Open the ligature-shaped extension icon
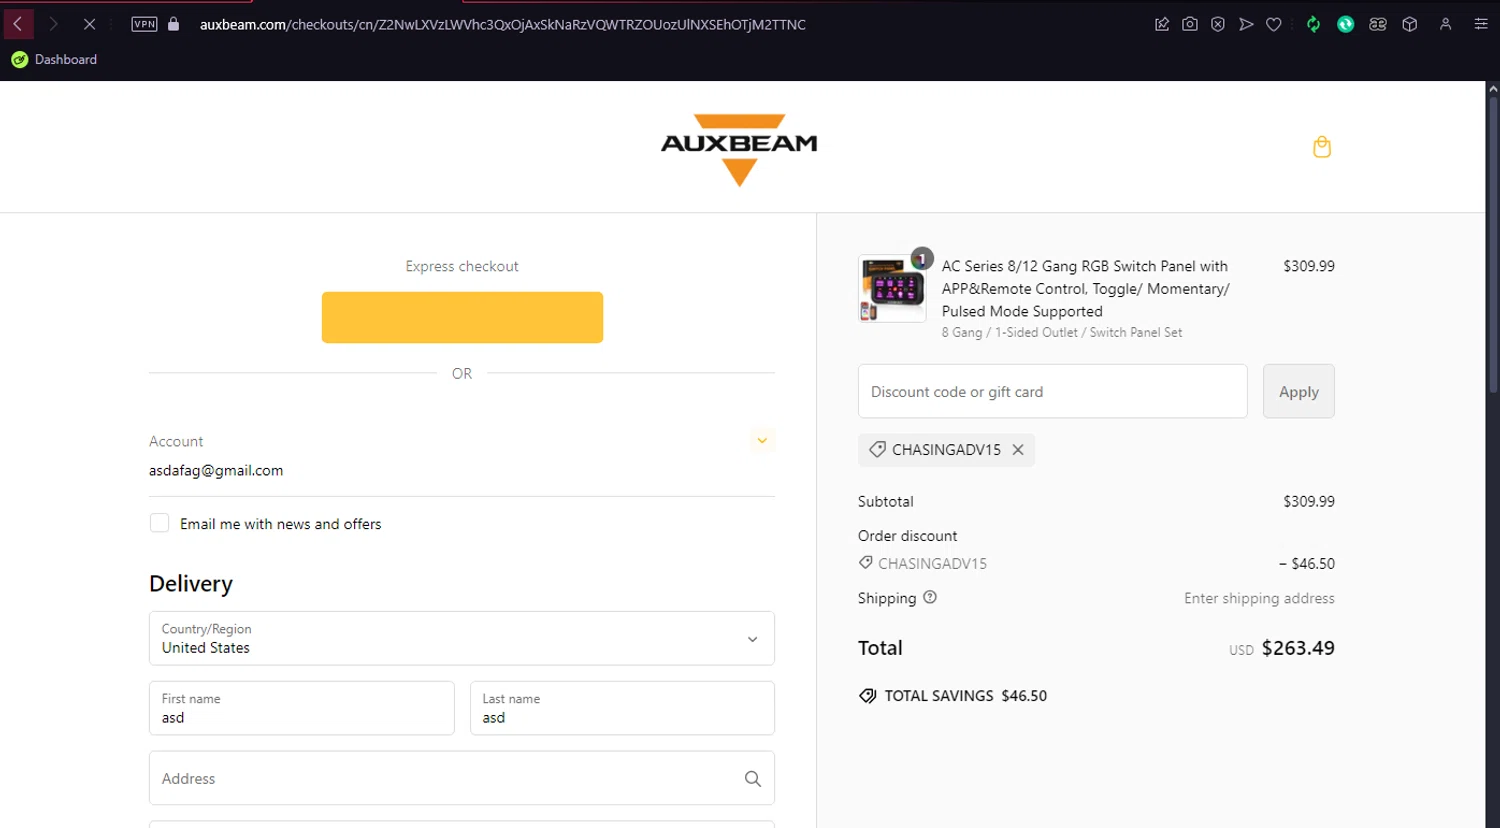 (x=1378, y=24)
